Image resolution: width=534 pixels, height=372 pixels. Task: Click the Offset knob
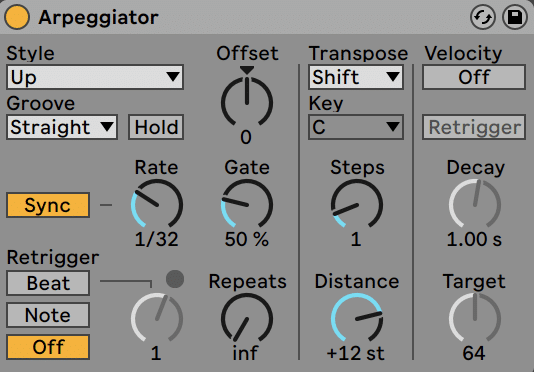click(247, 102)
